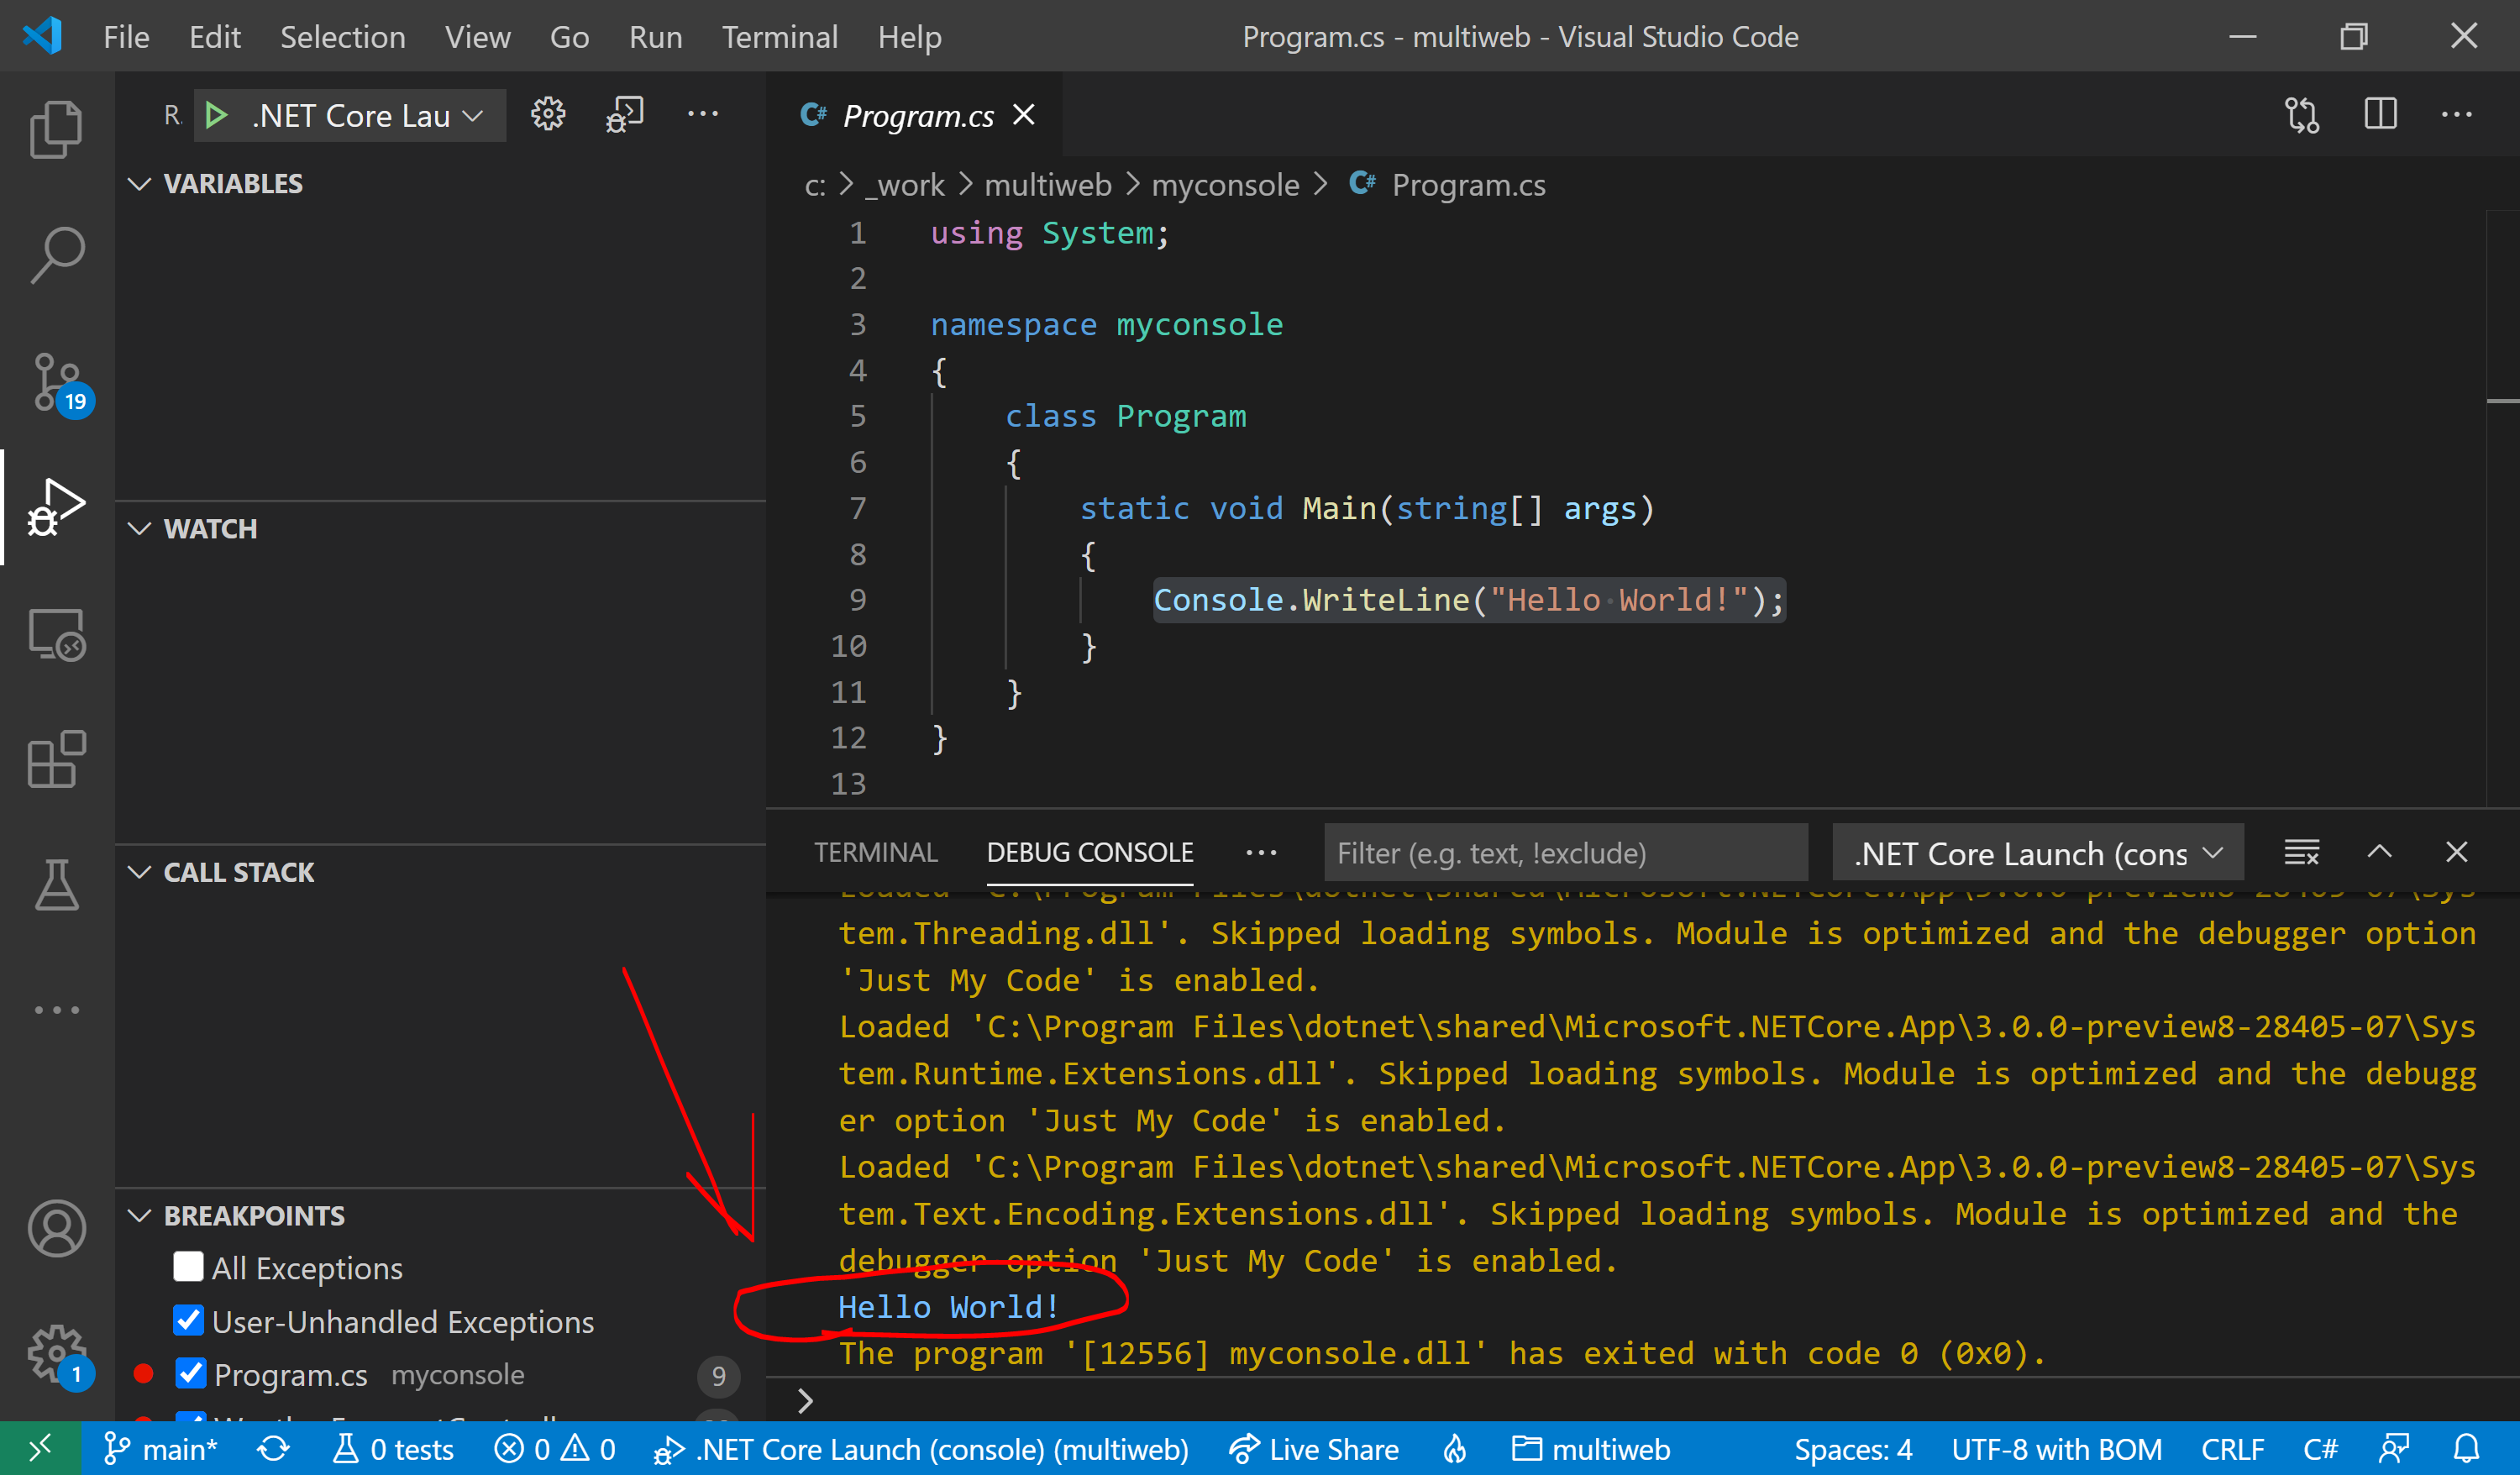The height and width of the screenshot is (1475, 2520).
Task: Open Source Control view with 19 changes
Action: pyautogui.click(x=58, y=383)
